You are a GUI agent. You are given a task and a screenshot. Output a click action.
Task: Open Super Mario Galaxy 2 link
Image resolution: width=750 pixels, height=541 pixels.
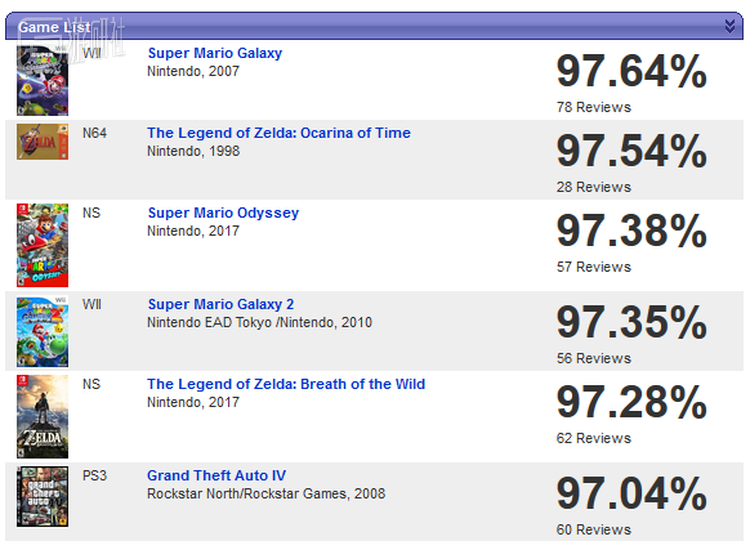220,304
